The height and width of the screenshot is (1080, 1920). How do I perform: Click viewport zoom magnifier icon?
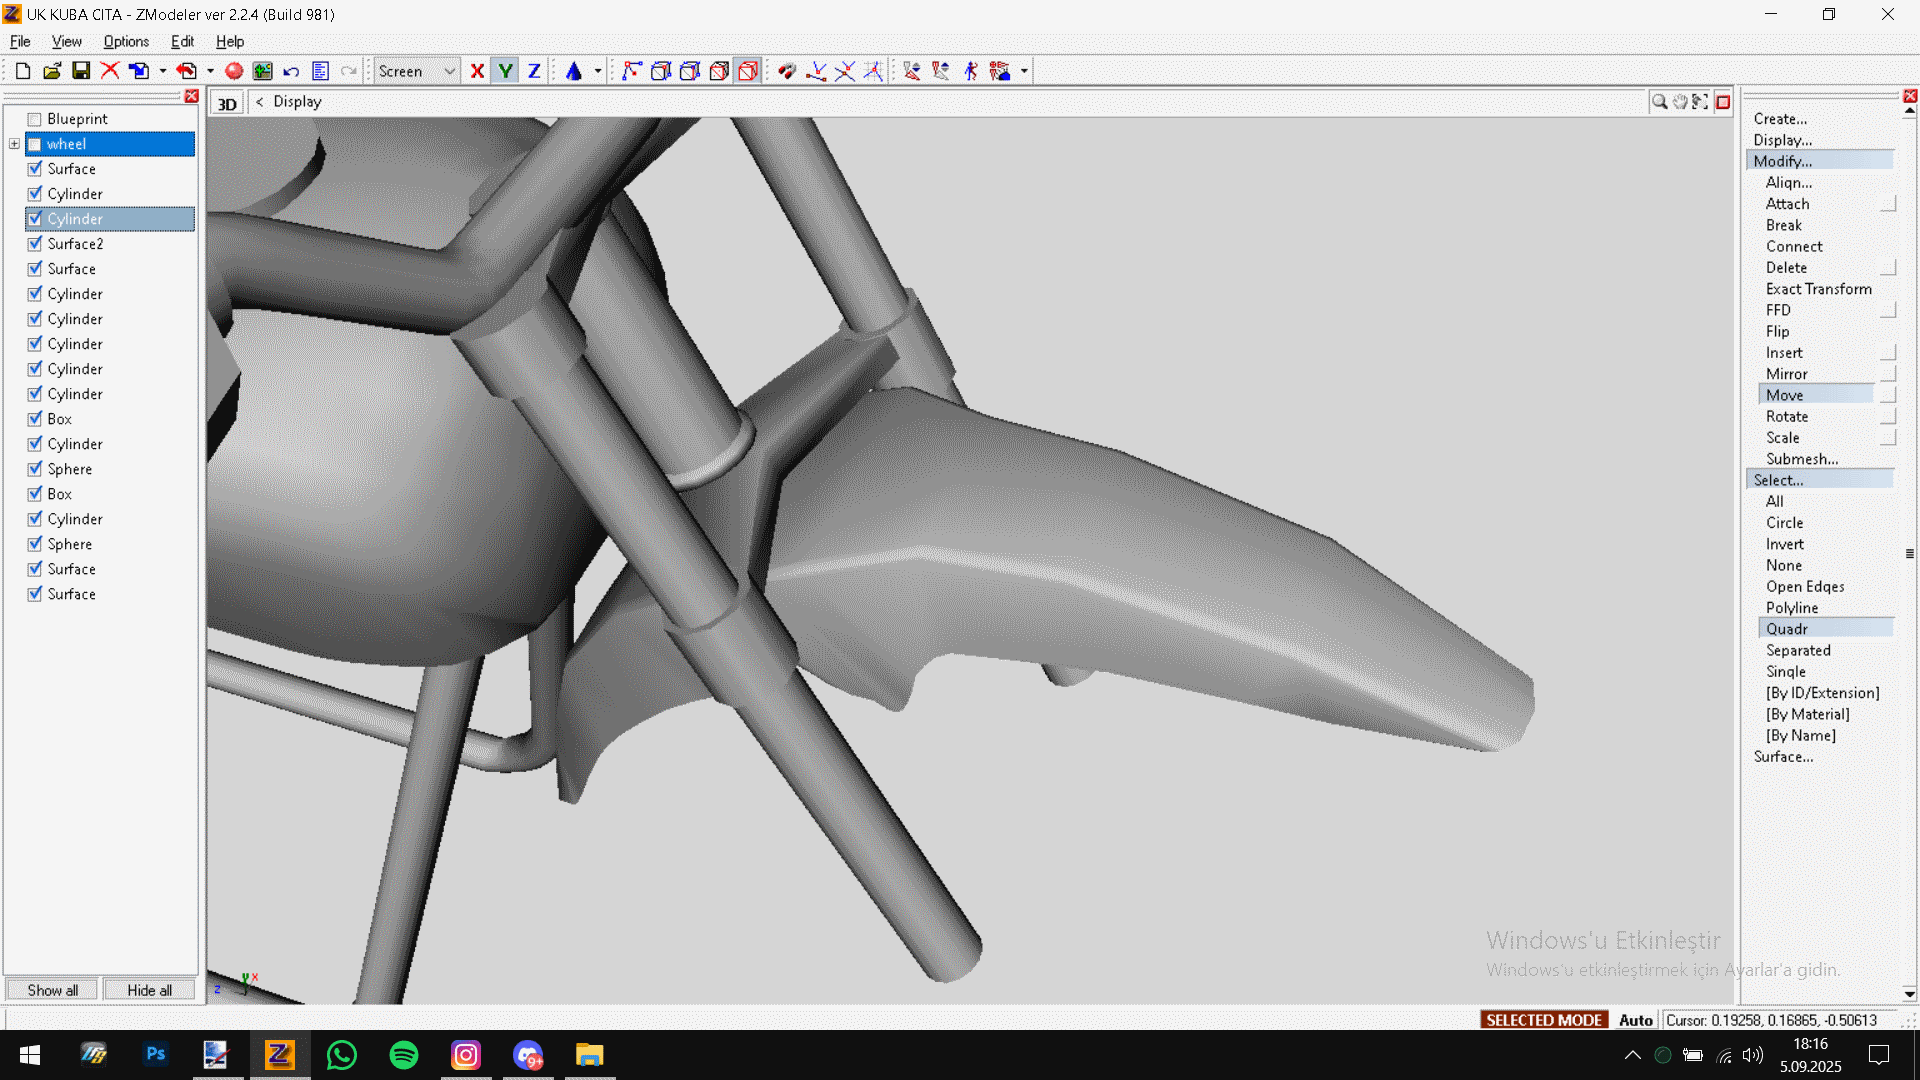point(1659,102)
